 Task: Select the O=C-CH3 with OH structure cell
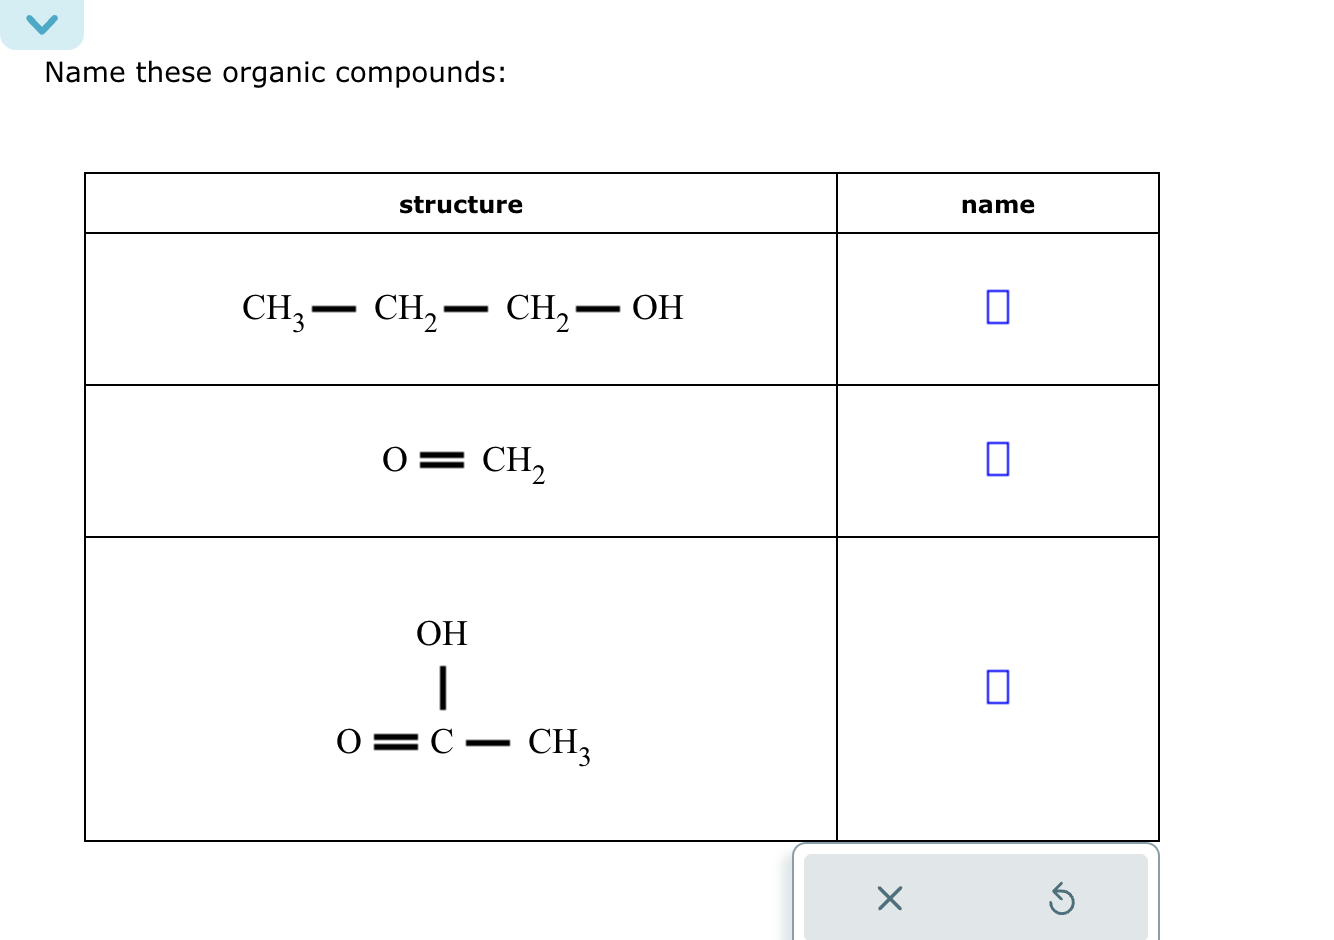(x=461, y=688)
